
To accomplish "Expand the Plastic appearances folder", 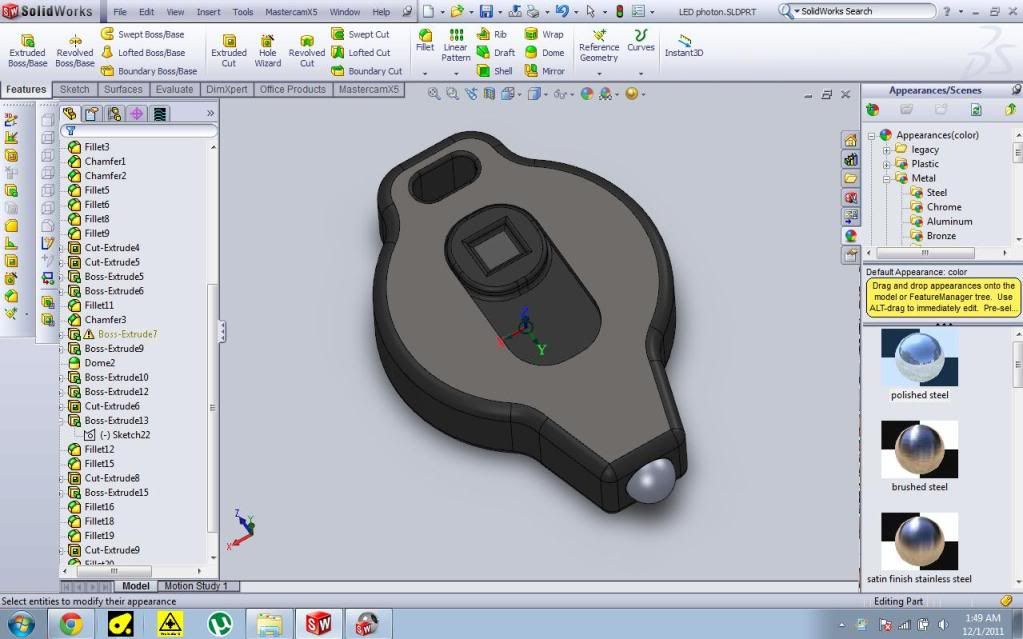I will click(x=887, y=164).
